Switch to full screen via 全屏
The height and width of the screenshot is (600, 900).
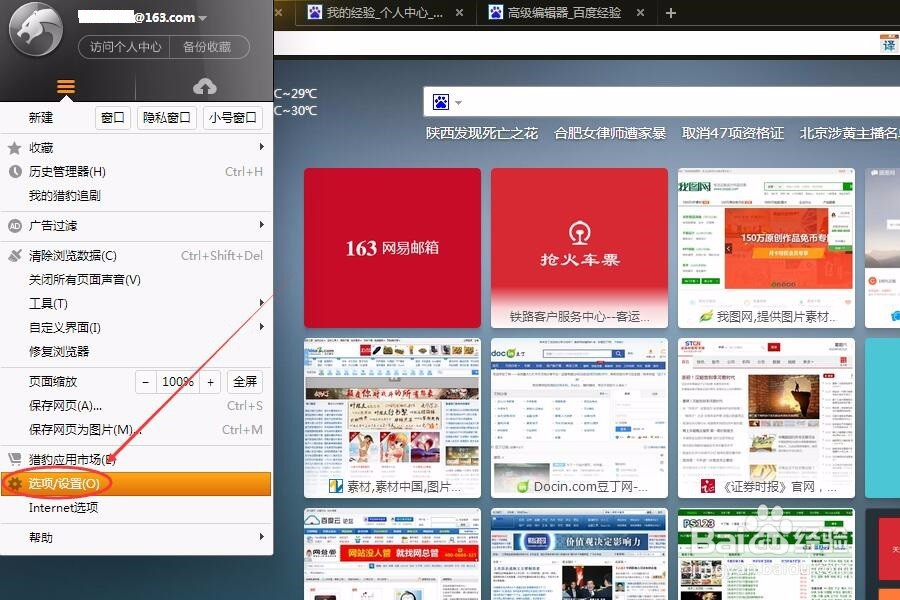click(x=246, y=381)
